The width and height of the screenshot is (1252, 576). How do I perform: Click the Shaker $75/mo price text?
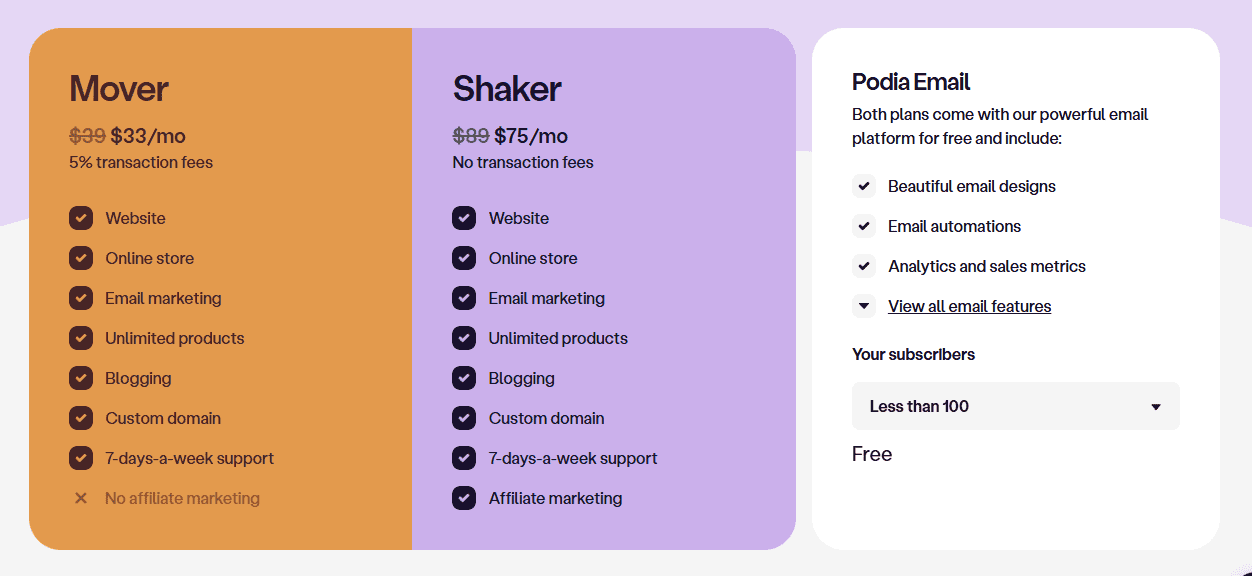coord(531,136)
